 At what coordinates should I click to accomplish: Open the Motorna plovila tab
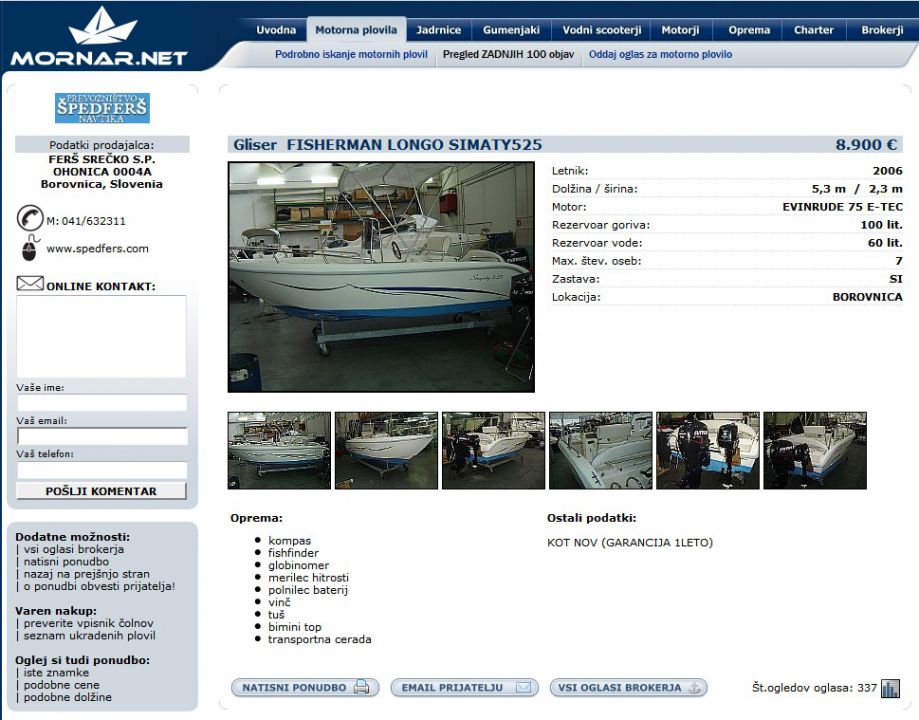click(x=356, y=30)
